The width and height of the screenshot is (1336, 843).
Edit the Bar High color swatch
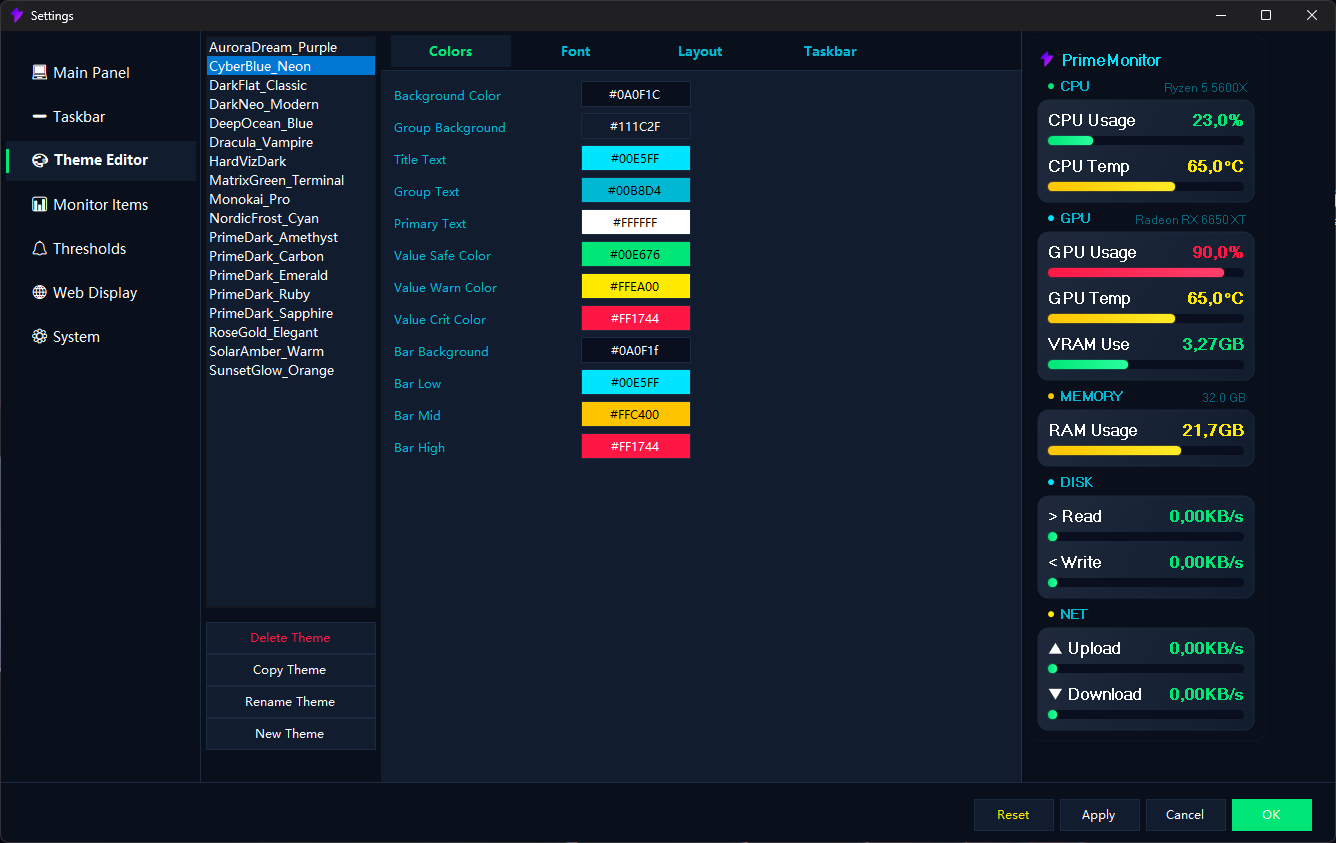click(635, 447)
